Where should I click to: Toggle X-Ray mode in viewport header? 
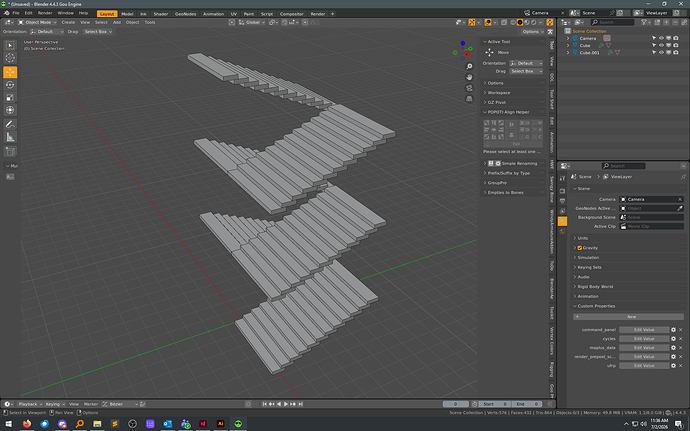tap(504, 22)
